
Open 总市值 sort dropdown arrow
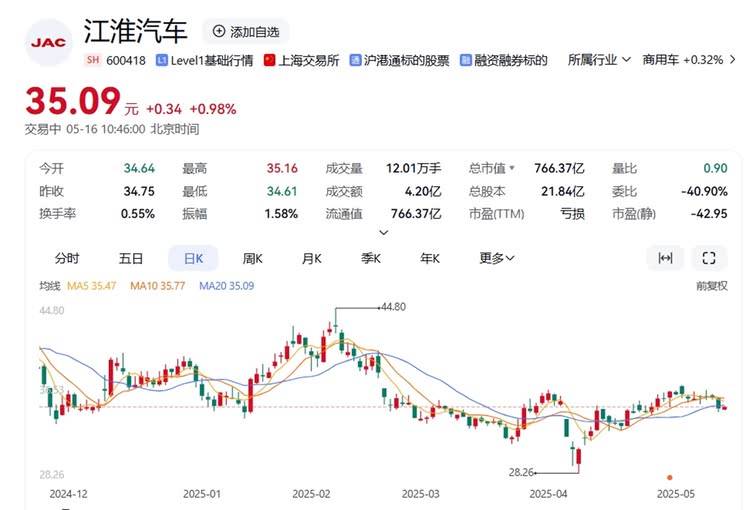(x=512, y=168)
